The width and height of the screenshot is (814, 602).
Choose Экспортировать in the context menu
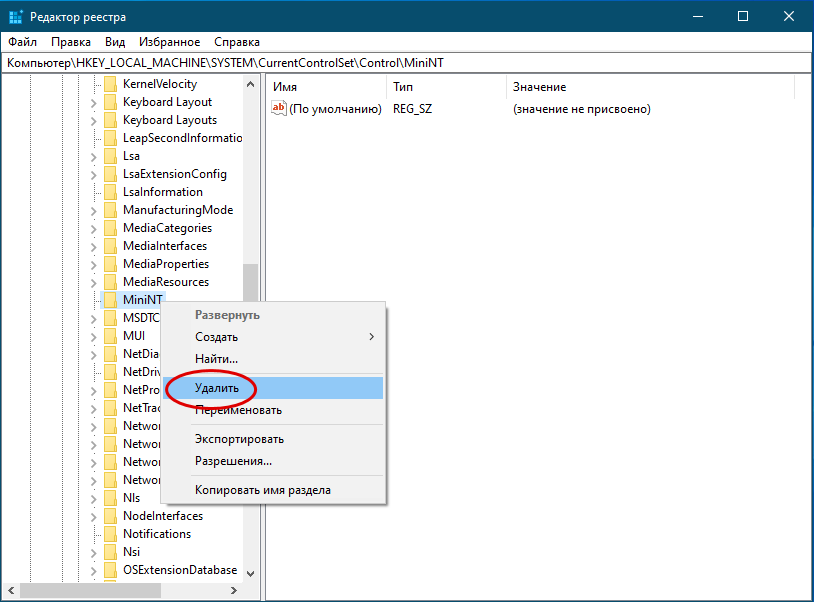coord(273,439)
